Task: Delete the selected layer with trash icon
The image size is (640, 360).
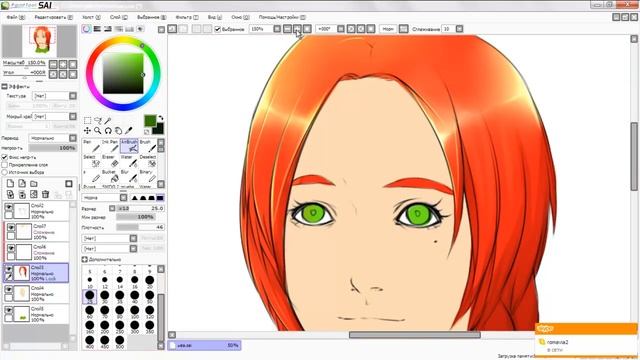Action: click(x=46, y=194)
